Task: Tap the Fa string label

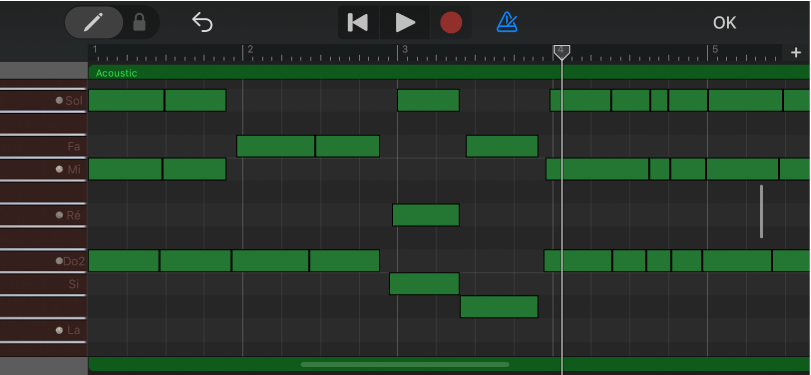Action: pyautogui.click(x=73, y=147)
